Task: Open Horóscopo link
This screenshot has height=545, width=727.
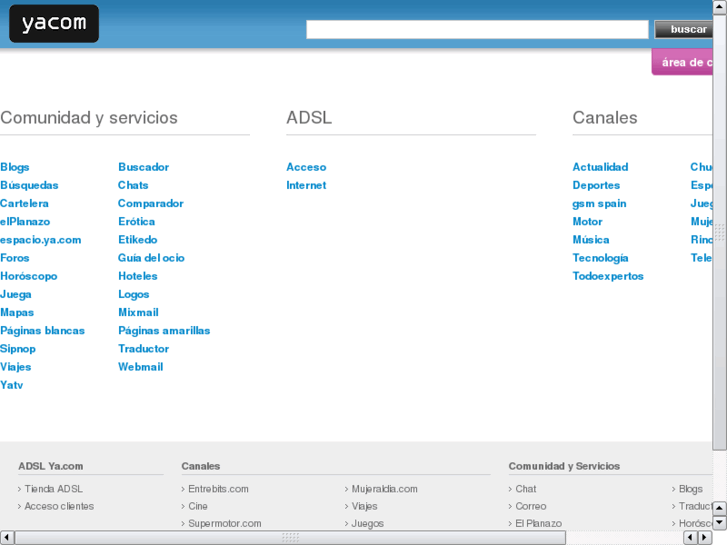Action: point(29,276)
